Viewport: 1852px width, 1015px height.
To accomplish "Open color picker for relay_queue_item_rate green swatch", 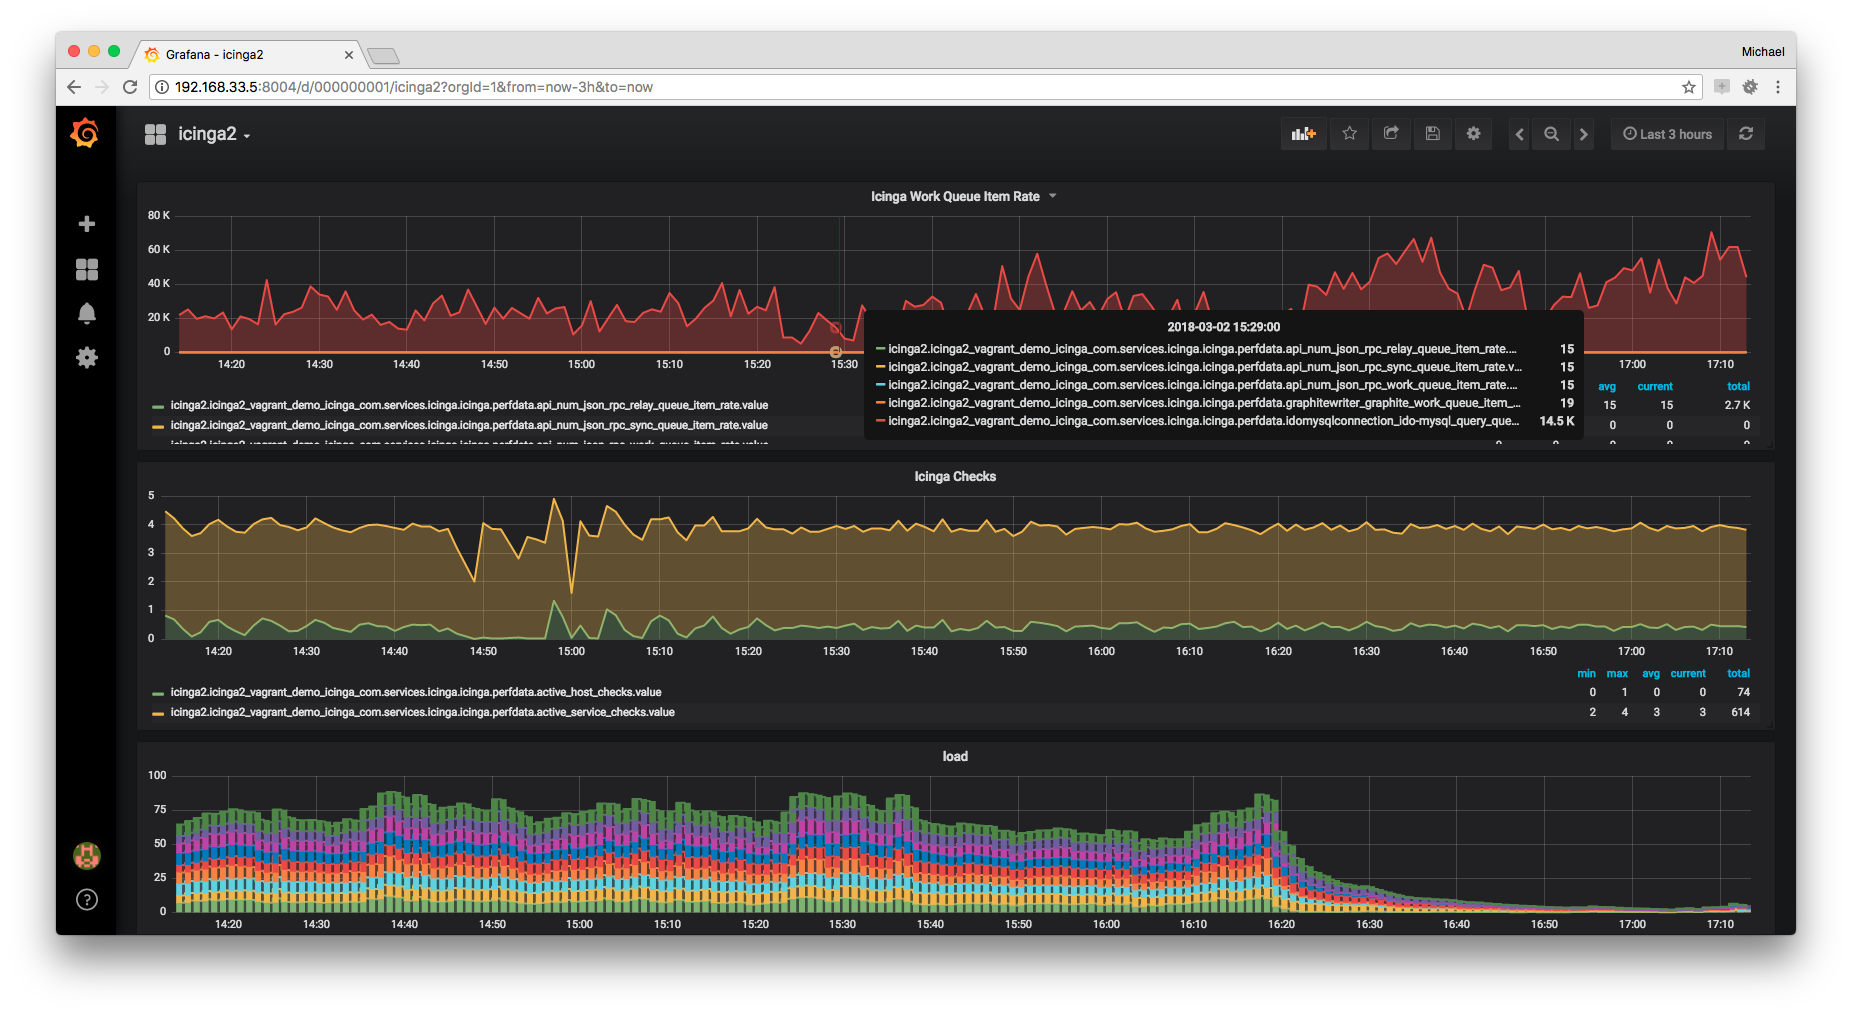I will (x=158, y=406).
